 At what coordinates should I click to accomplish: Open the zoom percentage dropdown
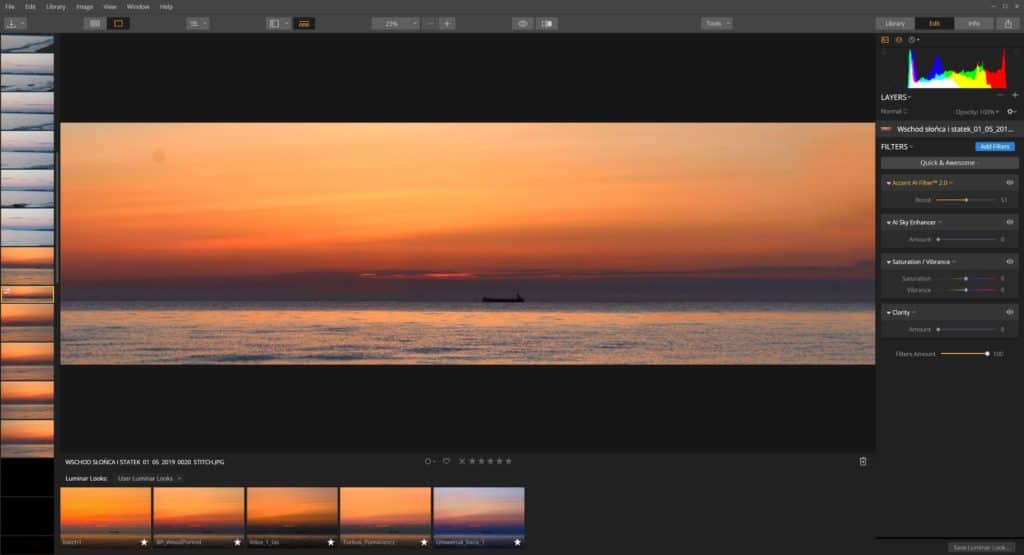point(396,24)
